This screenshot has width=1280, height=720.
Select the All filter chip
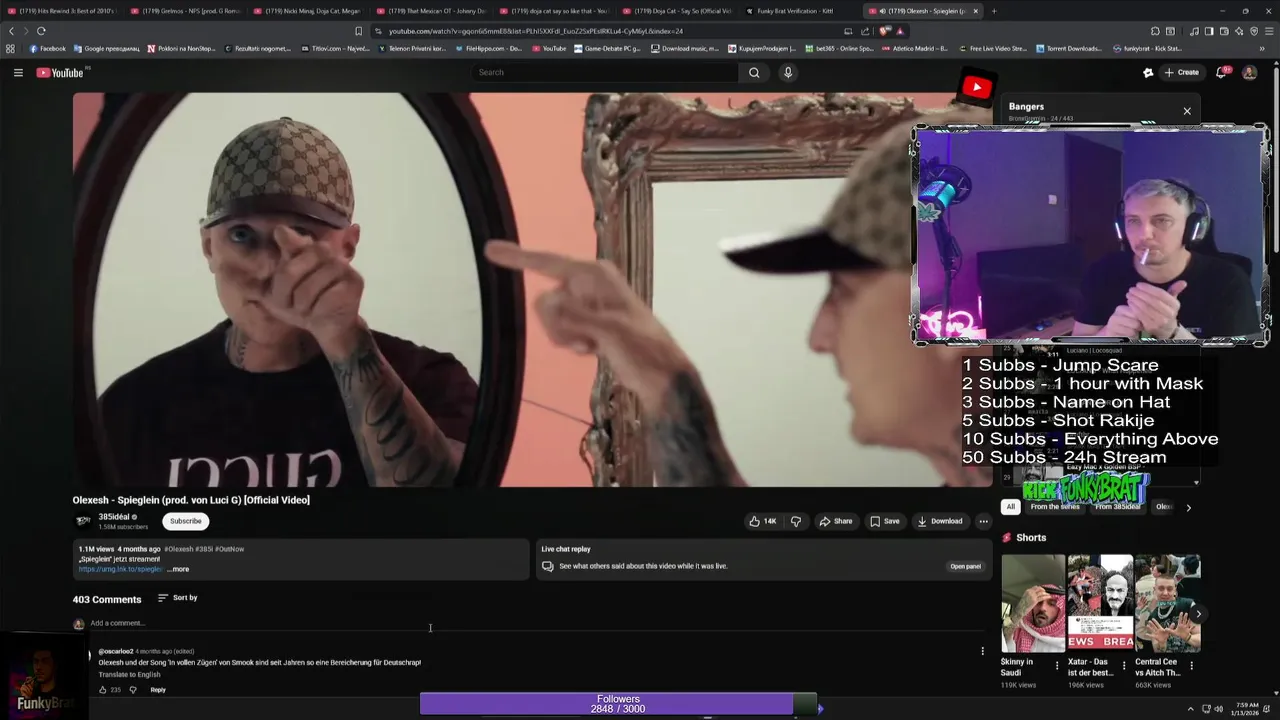pyautogui.click(x=1010, y=507)
